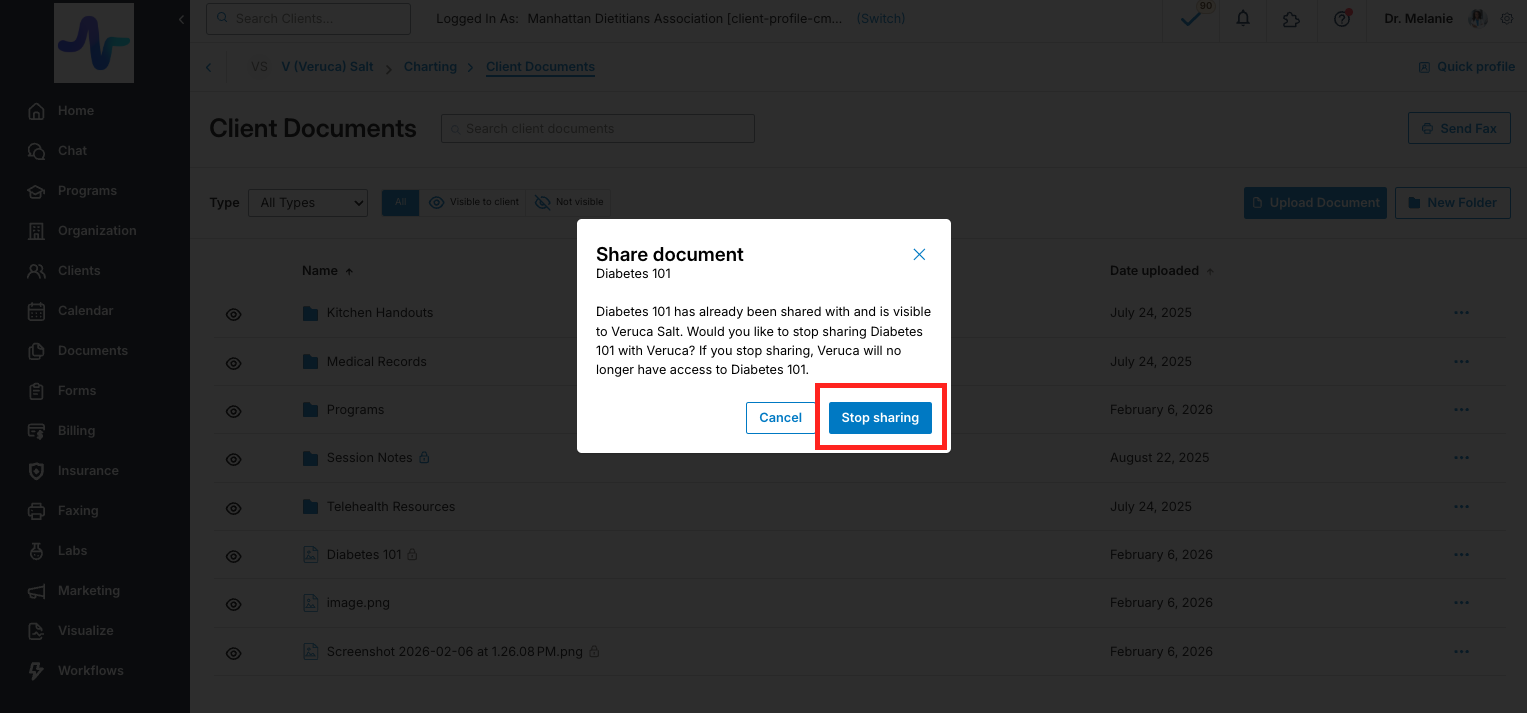The image size is (1527, 713).
Task: Click the Insurance shield icon
Action: [37, 471]
